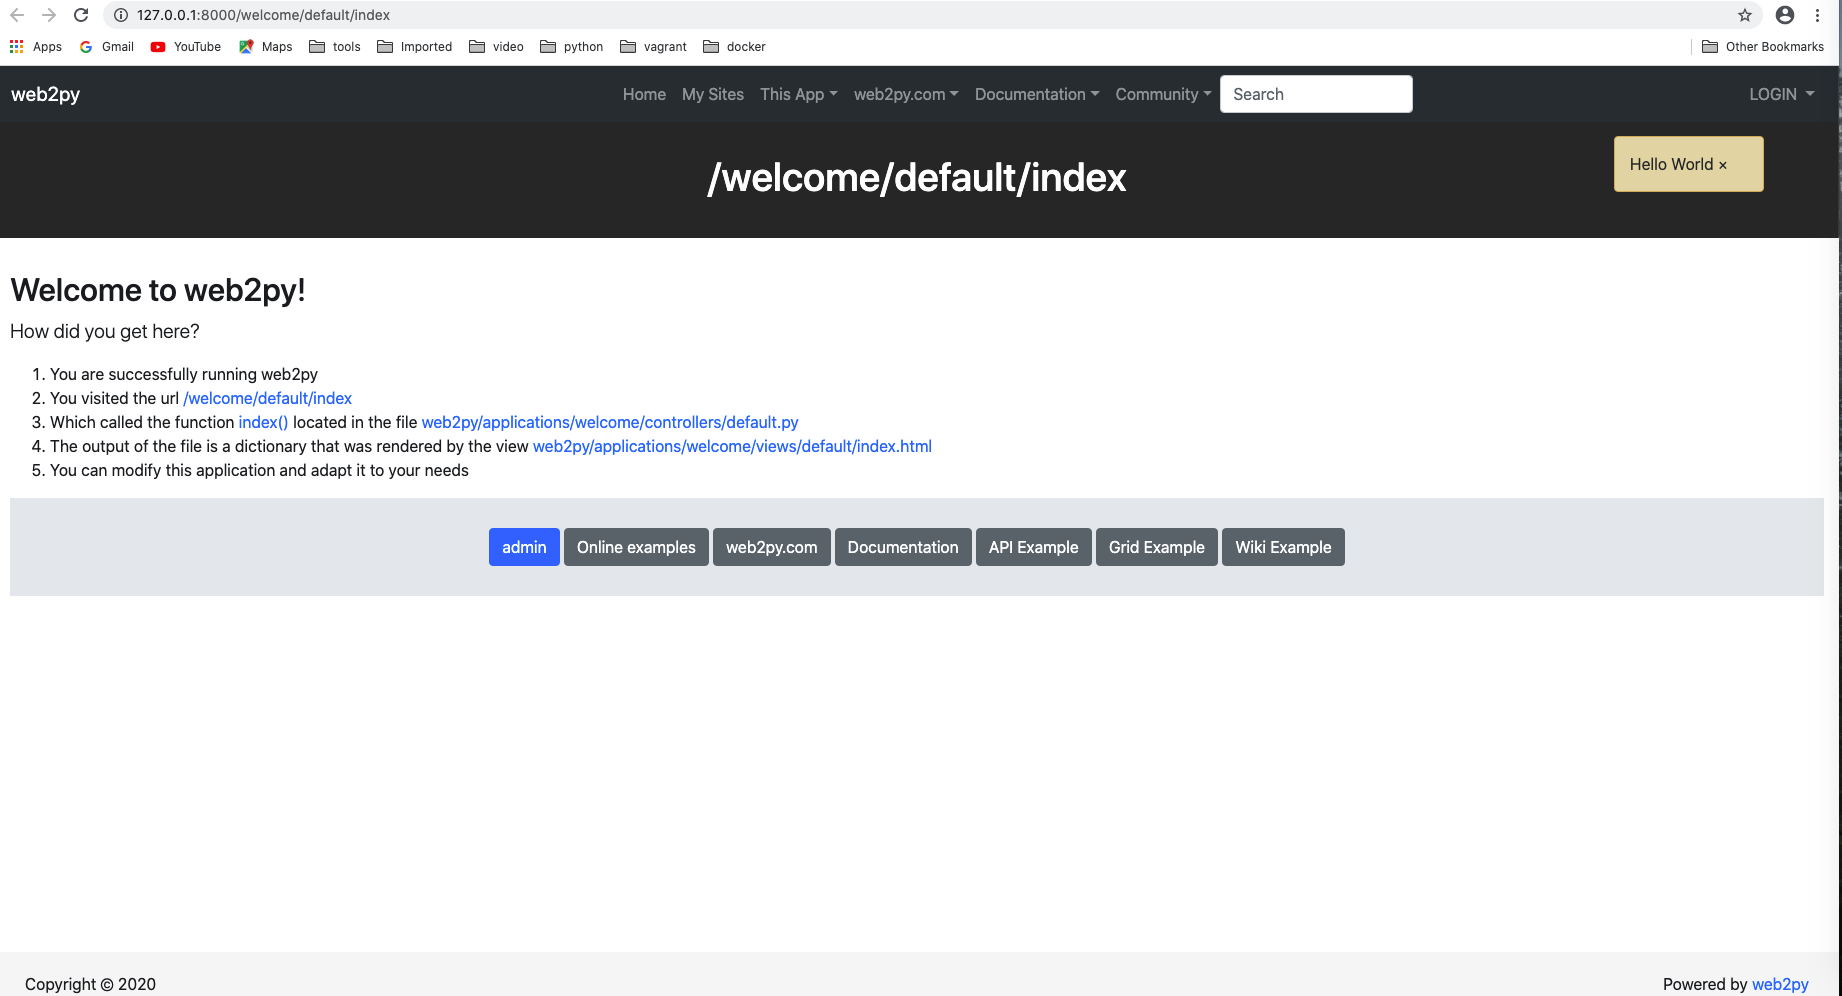Expand the This App dropdown
Screen dimensions: 1842x996
pos(799,94)
